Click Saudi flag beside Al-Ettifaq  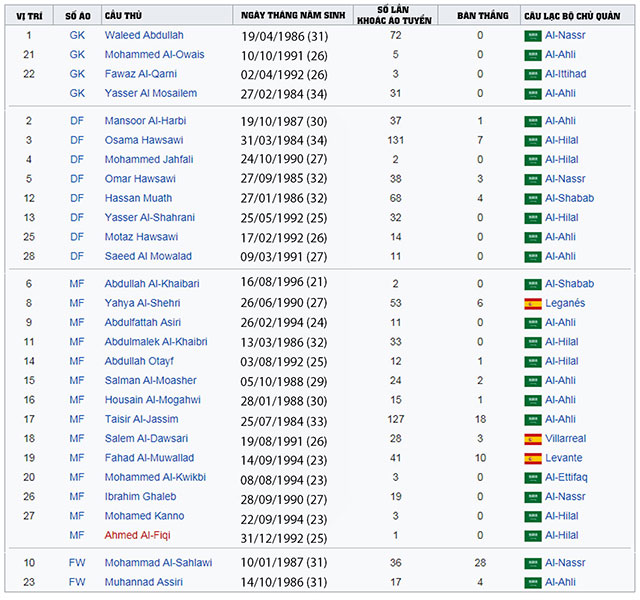tap(533, 478)
